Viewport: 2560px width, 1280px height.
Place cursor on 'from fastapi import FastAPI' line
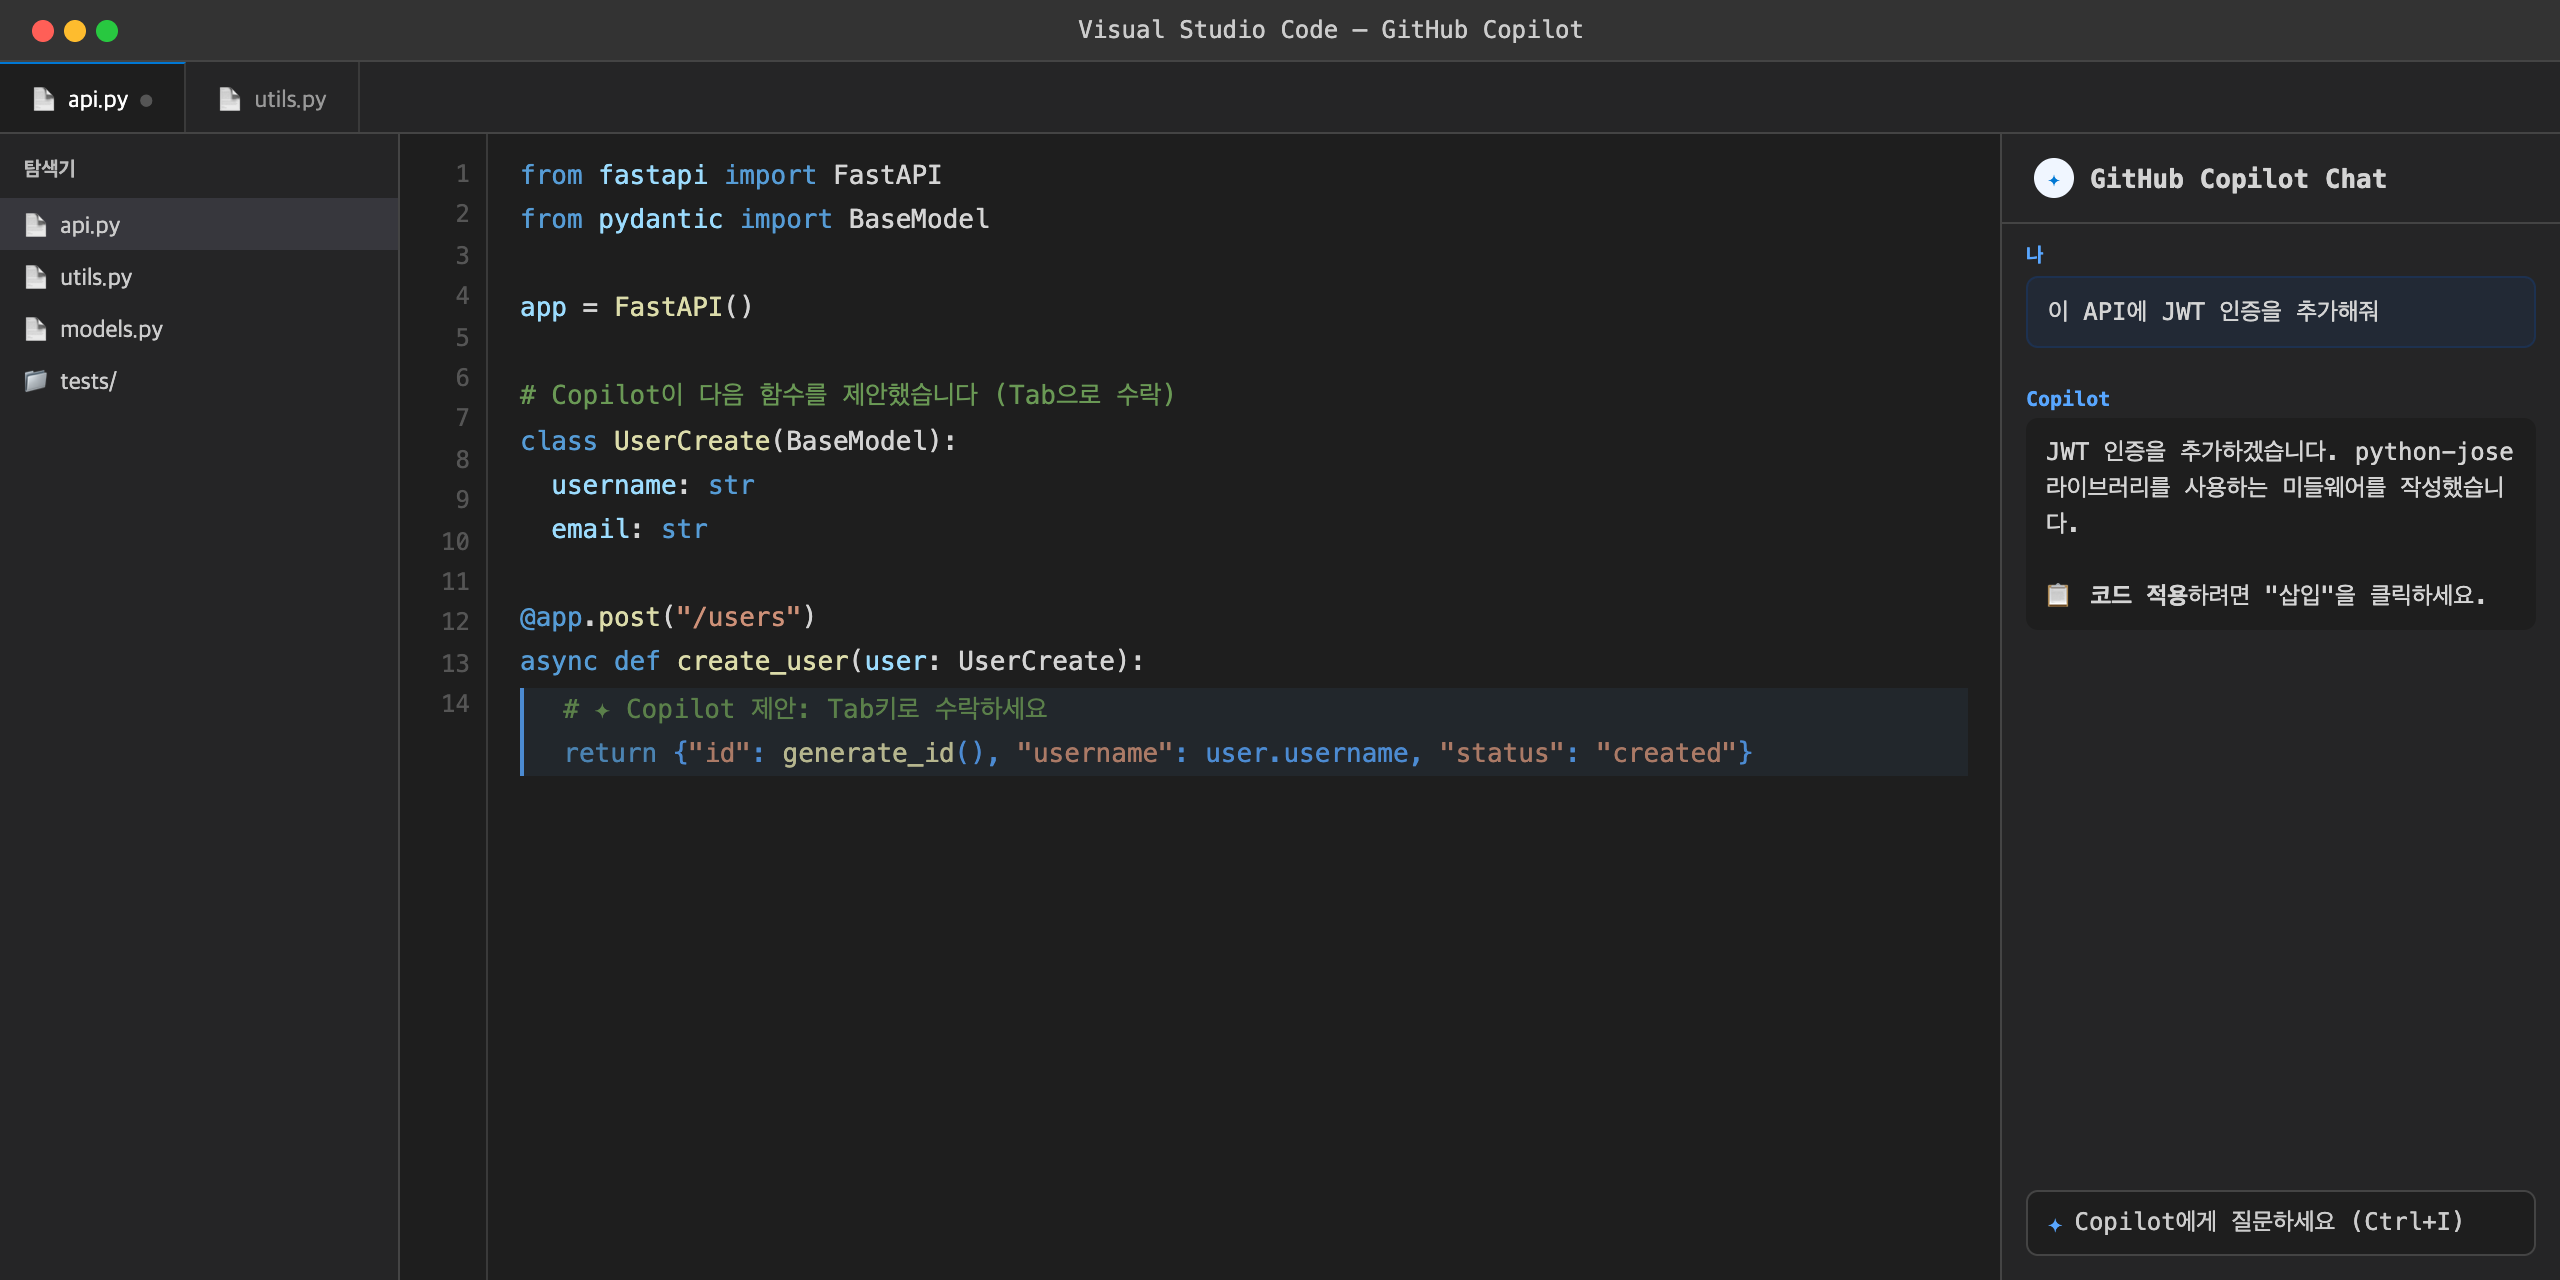(731, 174)
